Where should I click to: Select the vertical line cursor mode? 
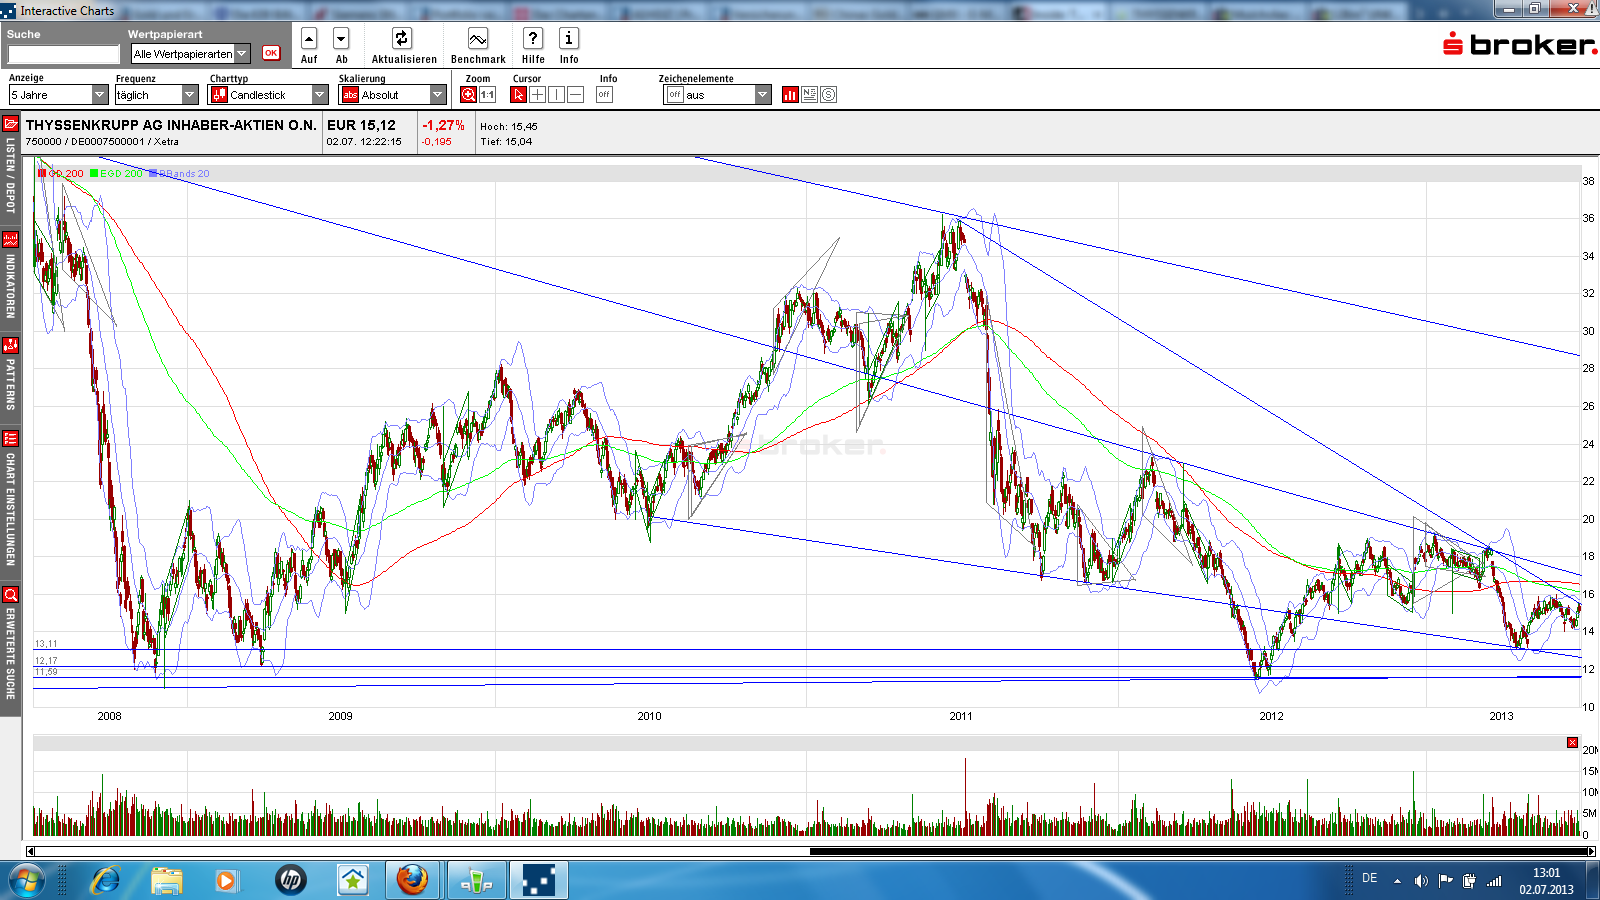click(x=556, y=95)
